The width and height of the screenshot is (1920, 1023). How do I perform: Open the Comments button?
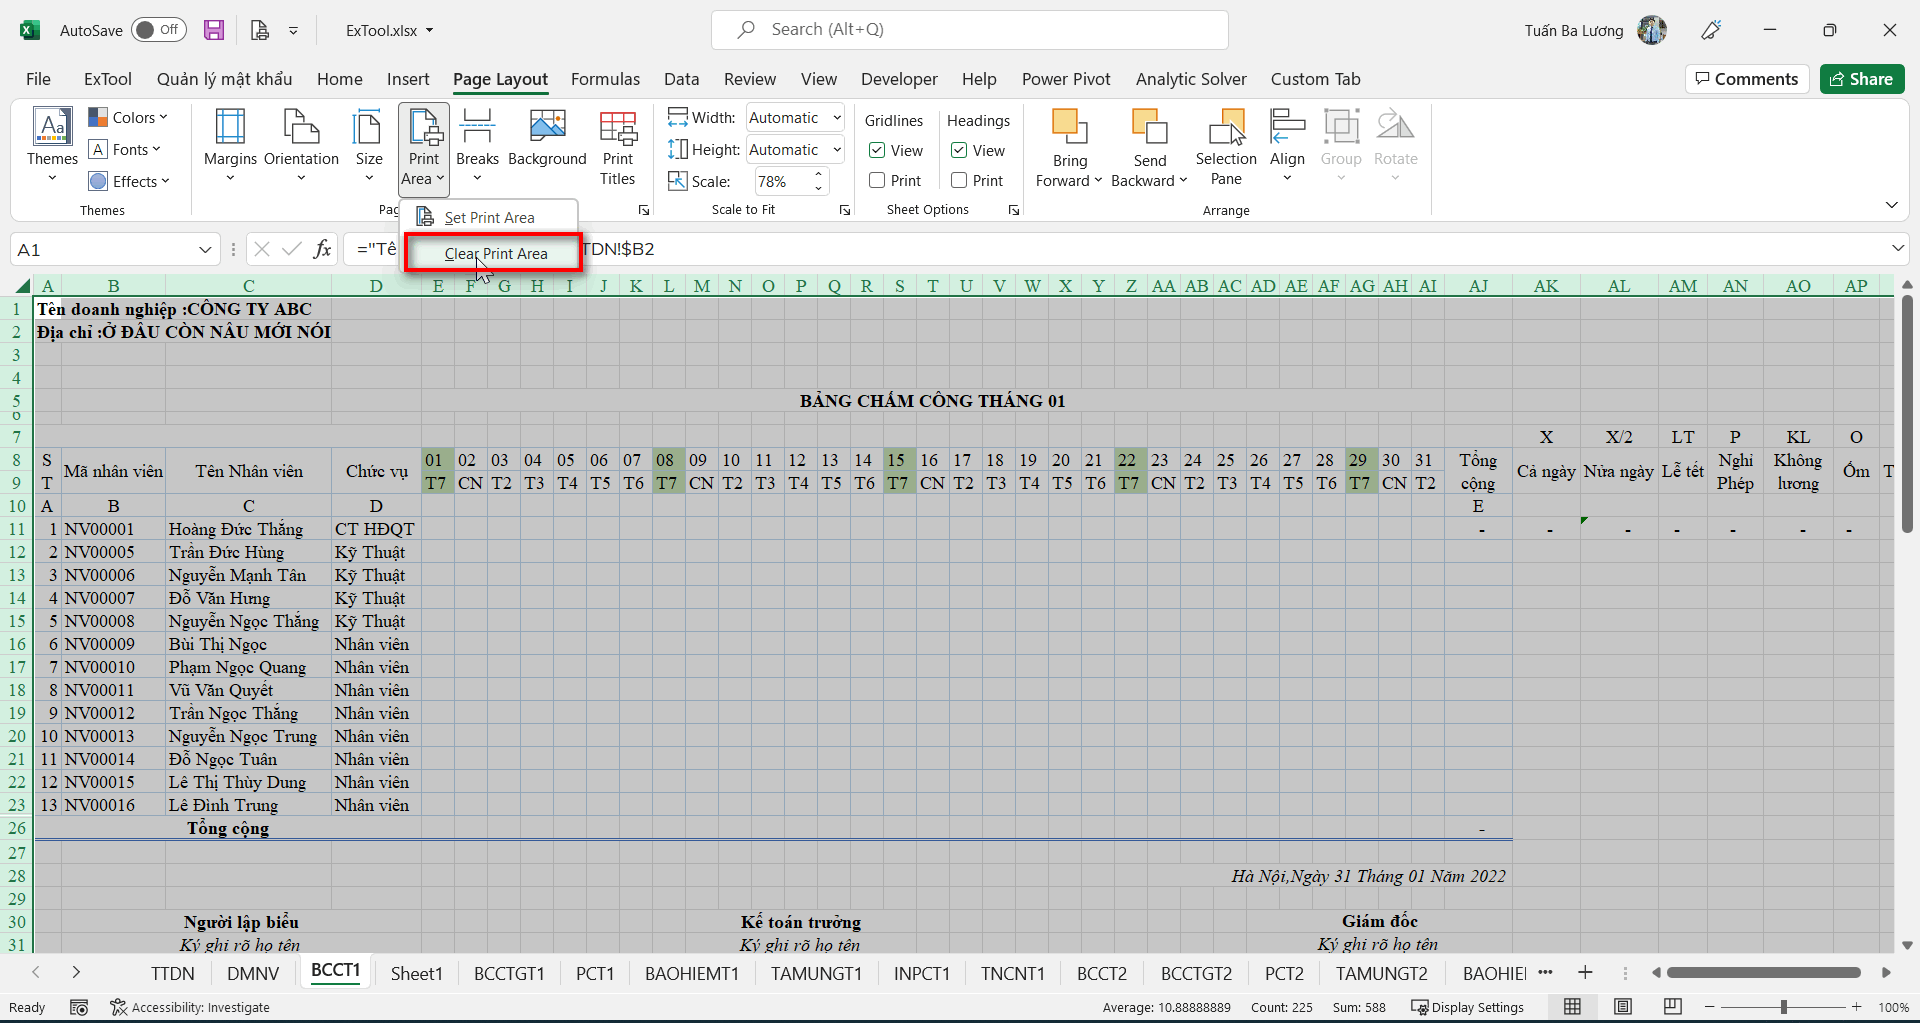point(1747,79)
